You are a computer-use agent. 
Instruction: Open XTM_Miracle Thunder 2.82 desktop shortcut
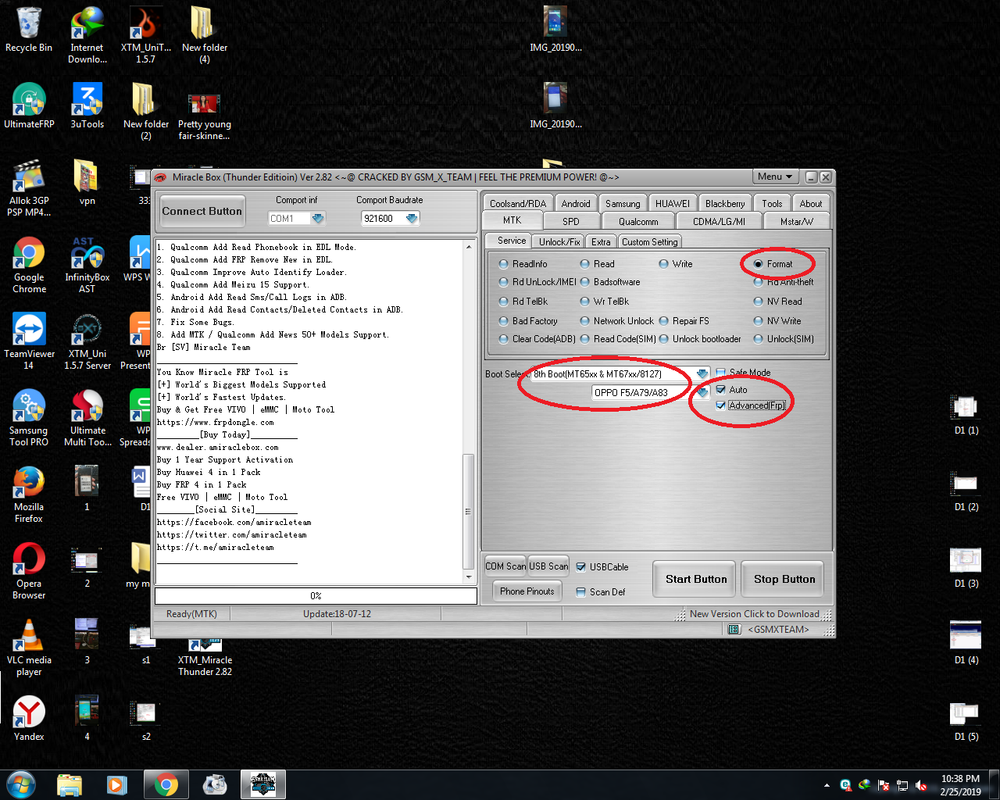tap(204, 658)
